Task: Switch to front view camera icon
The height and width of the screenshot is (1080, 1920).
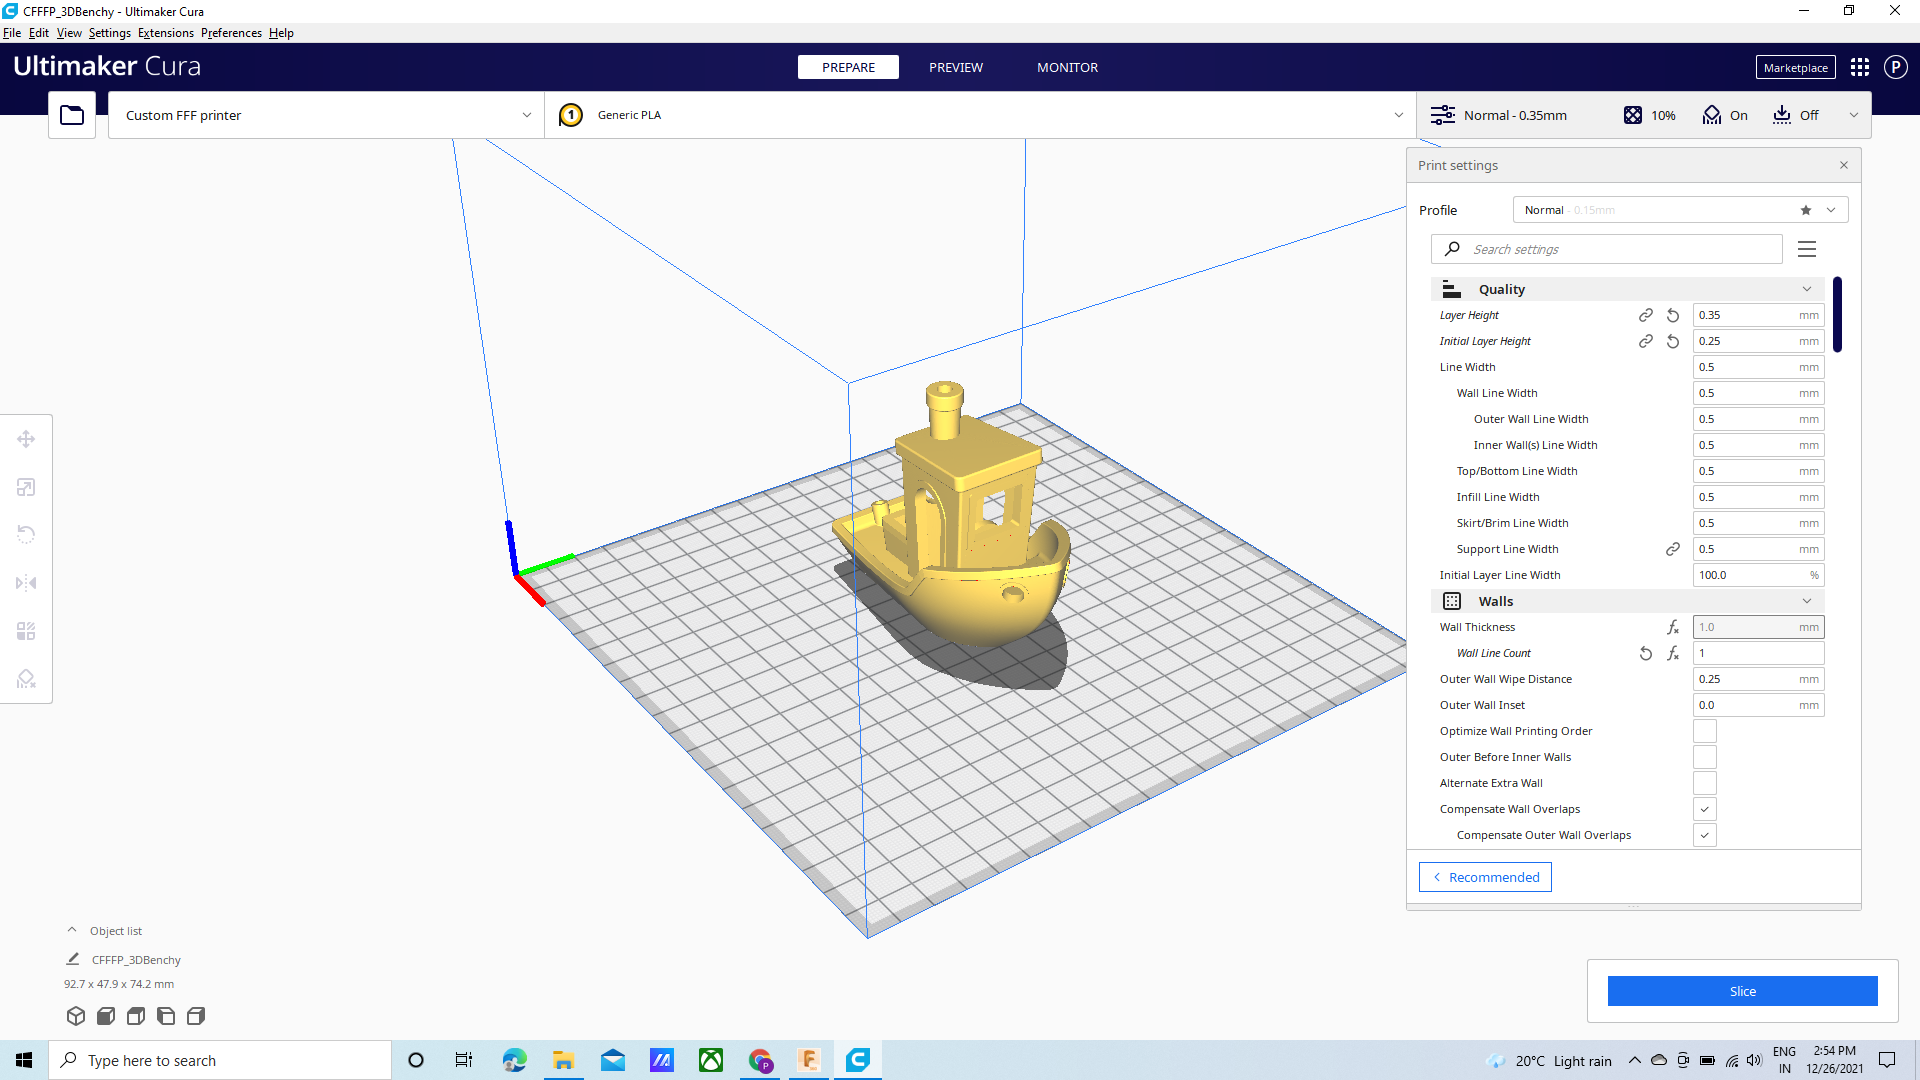Action: pyautogui.click(x=106, y=1016)
